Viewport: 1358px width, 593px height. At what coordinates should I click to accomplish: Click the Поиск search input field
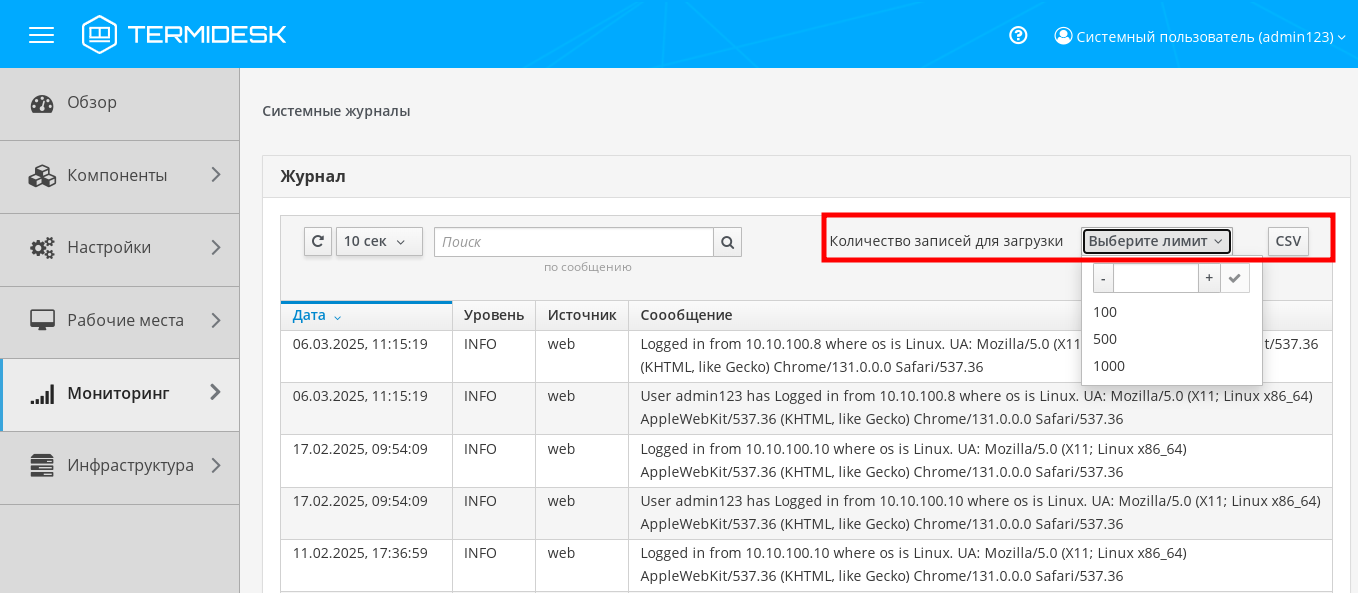tap(573, 242)
